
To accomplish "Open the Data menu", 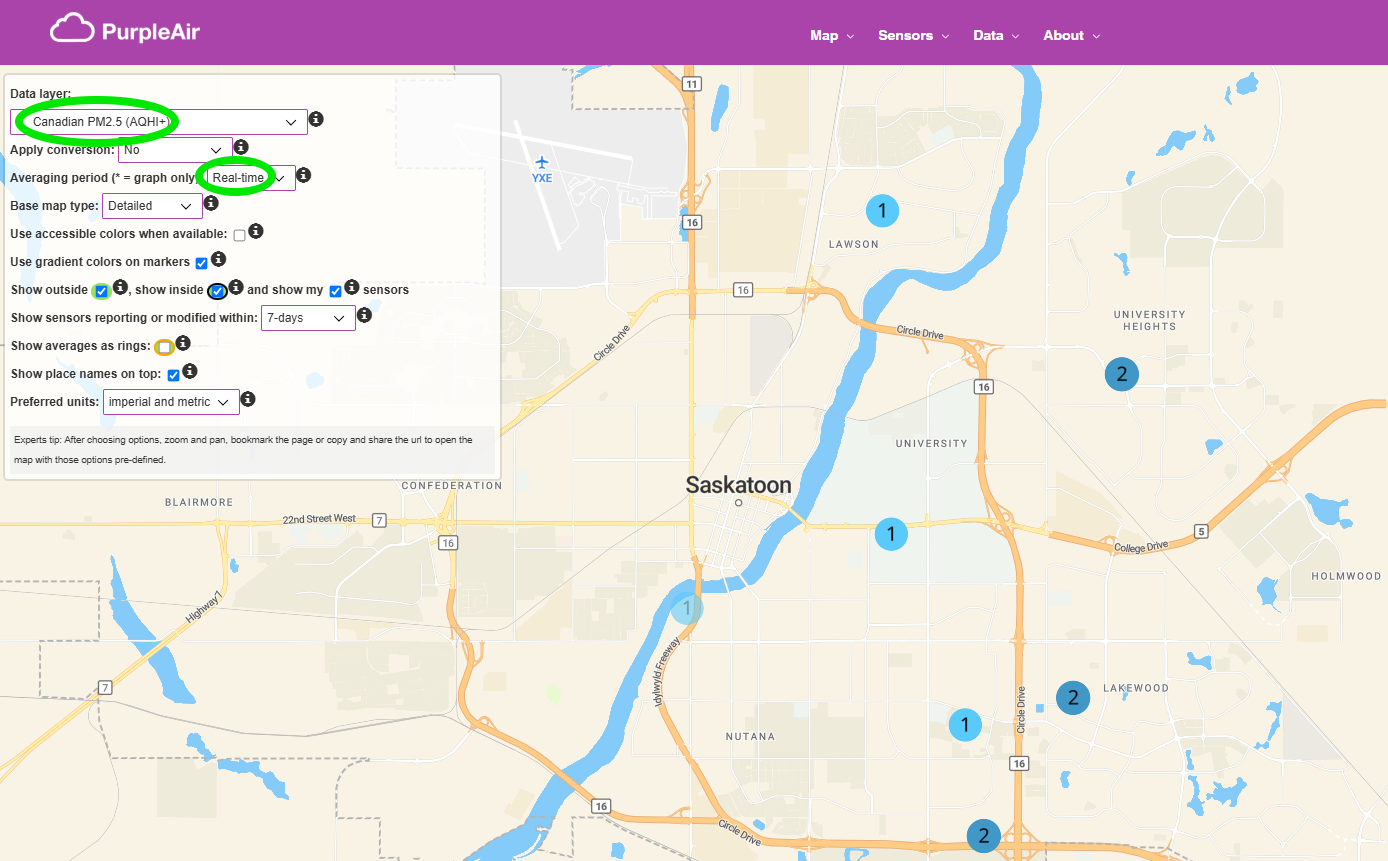I will [x=996, y=35].
